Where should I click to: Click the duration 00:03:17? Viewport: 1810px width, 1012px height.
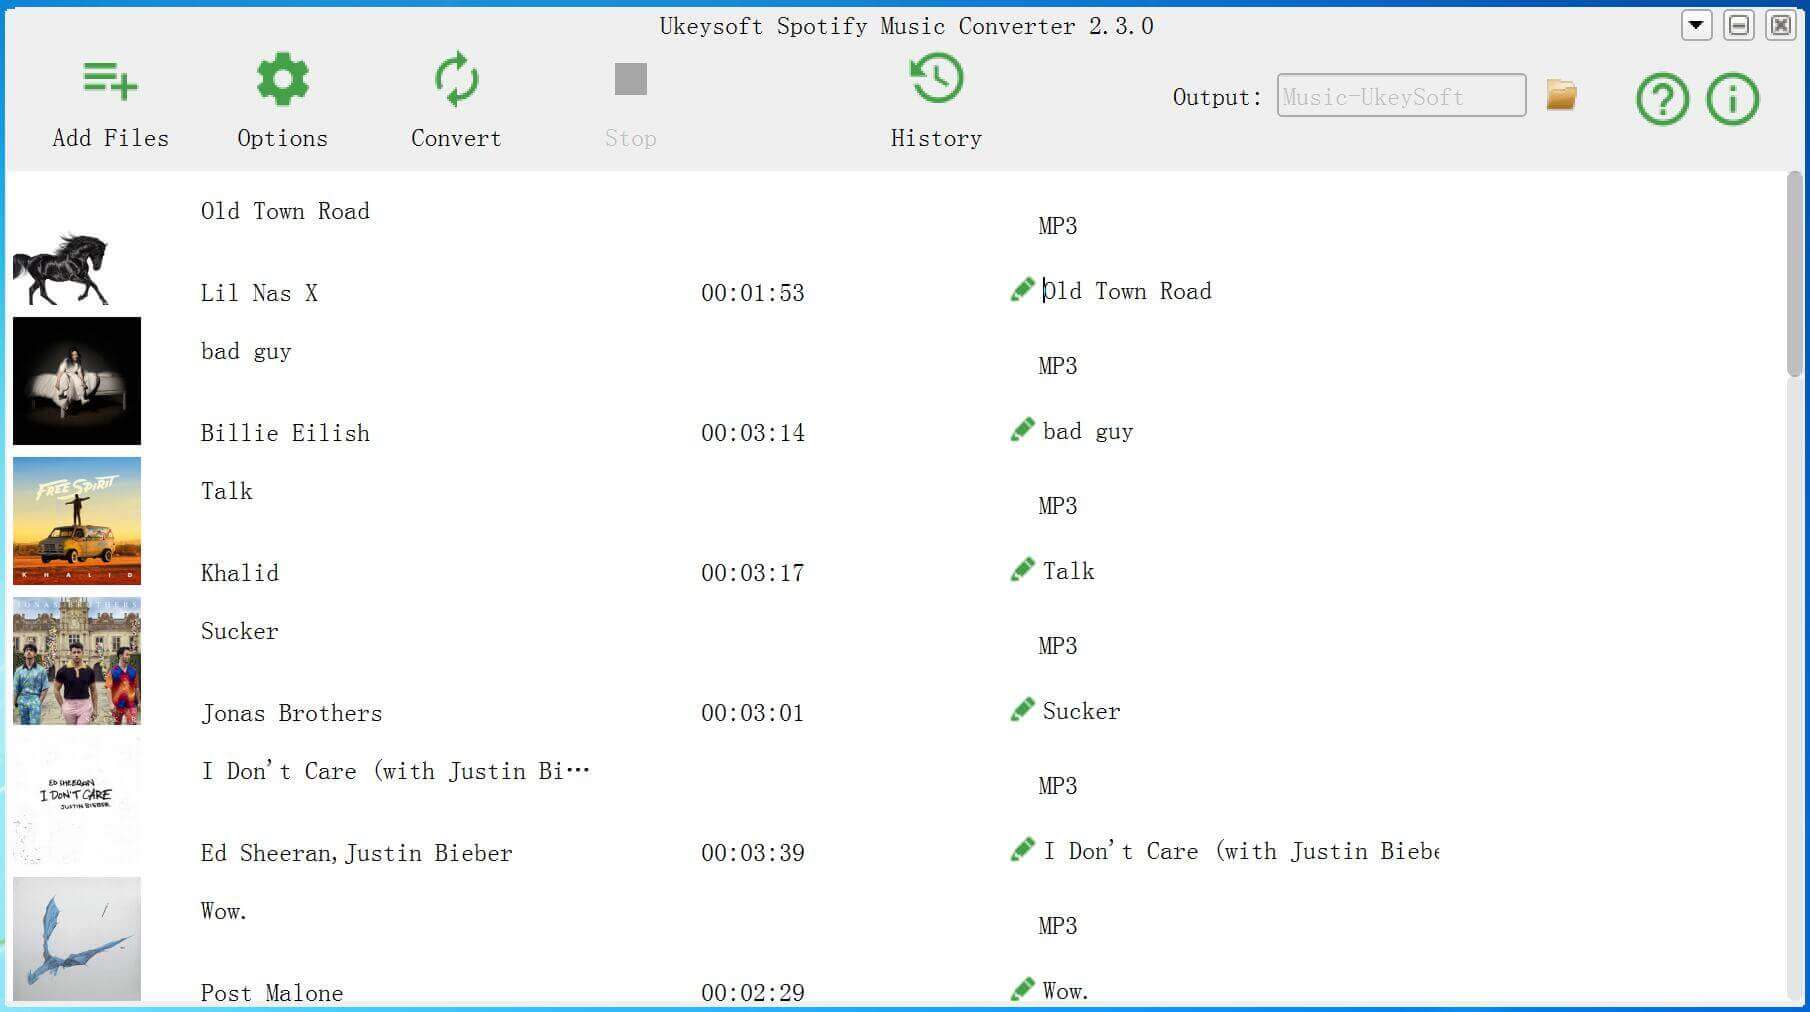[752, 573]
